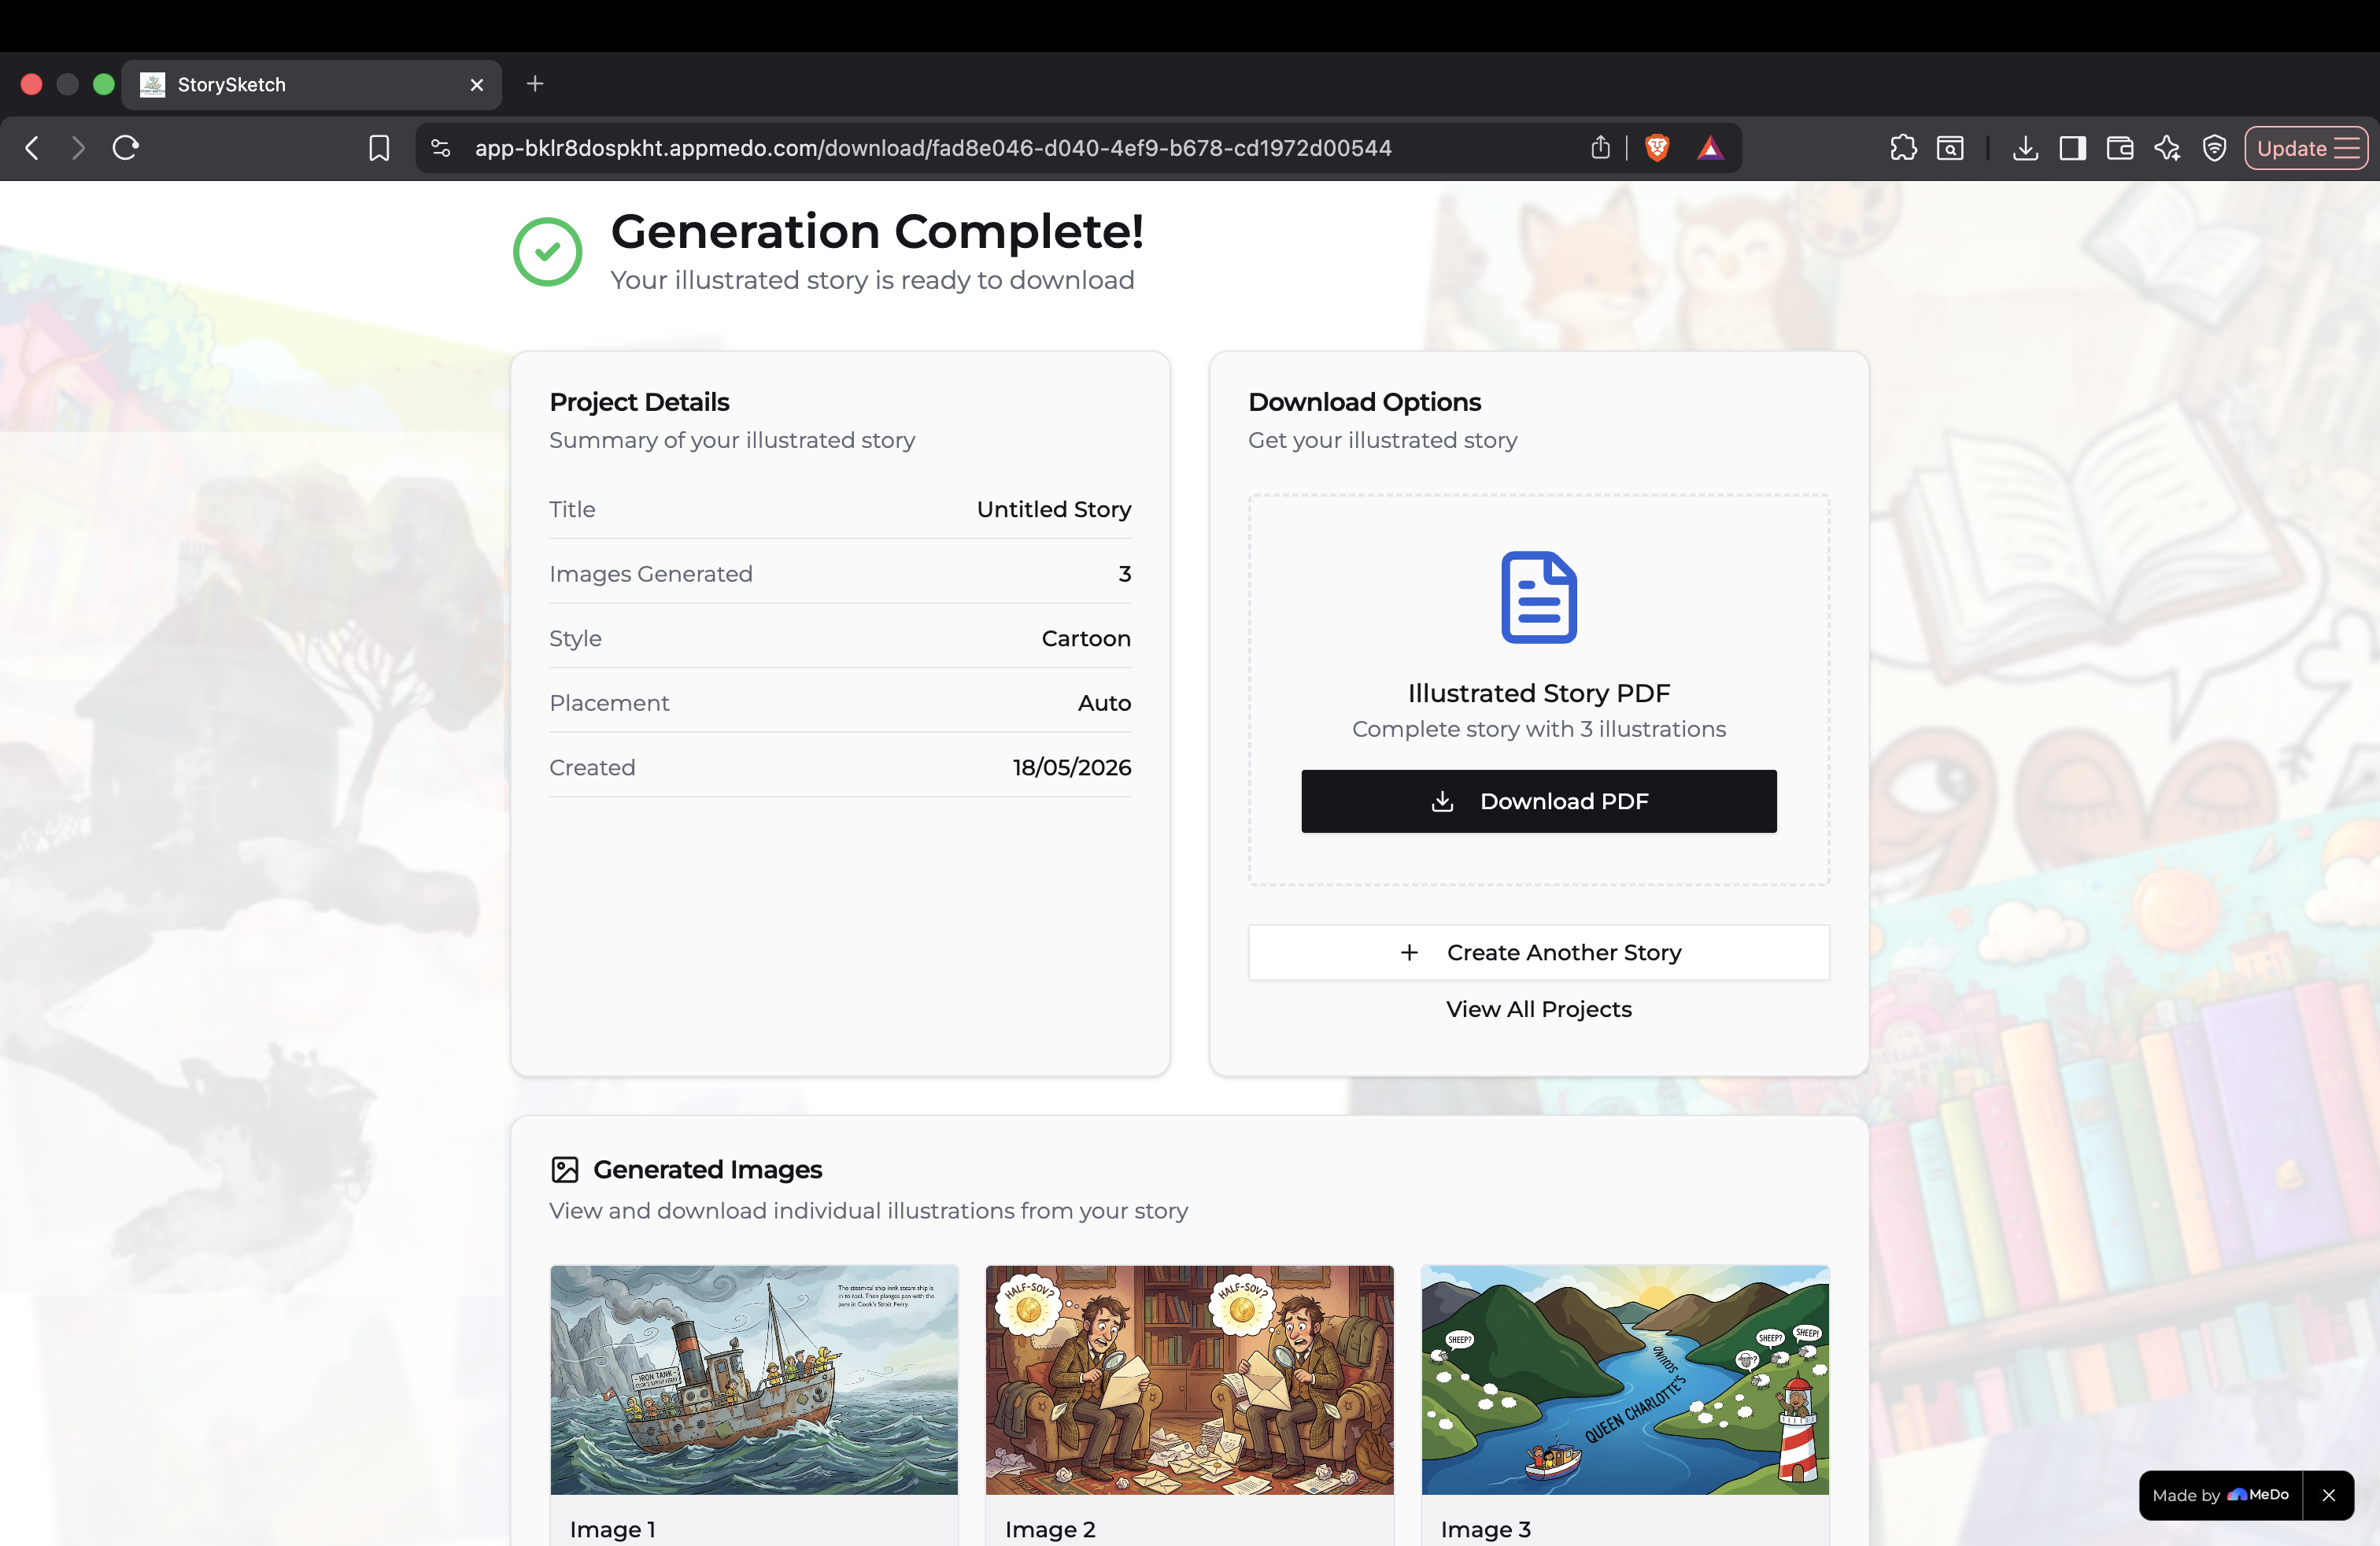This screenshot has width=2380, height=1546.
Task: Open site settings icon in address bar
Action: pos(441,148)
